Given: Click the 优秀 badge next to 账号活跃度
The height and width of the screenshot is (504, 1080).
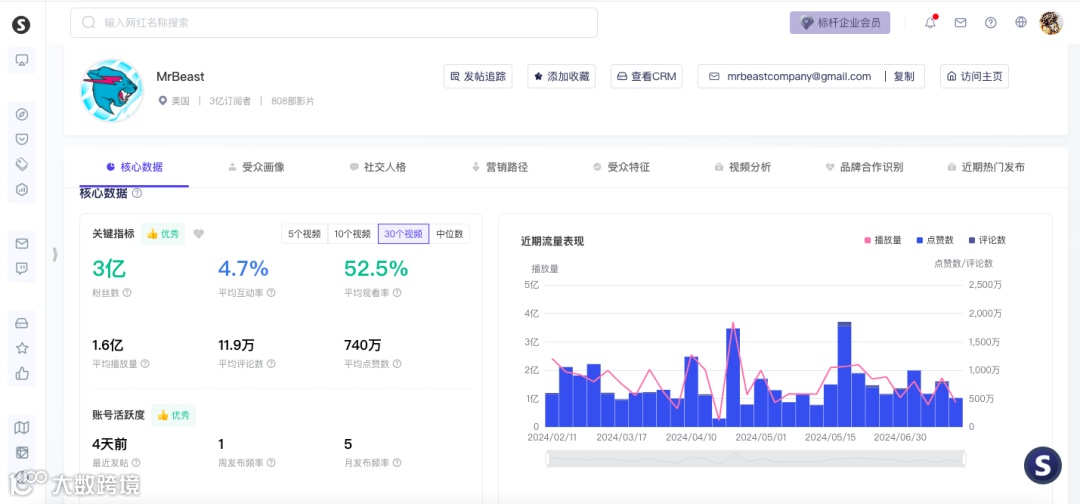Looking at the screenshot, I should (x=174, y=415).
